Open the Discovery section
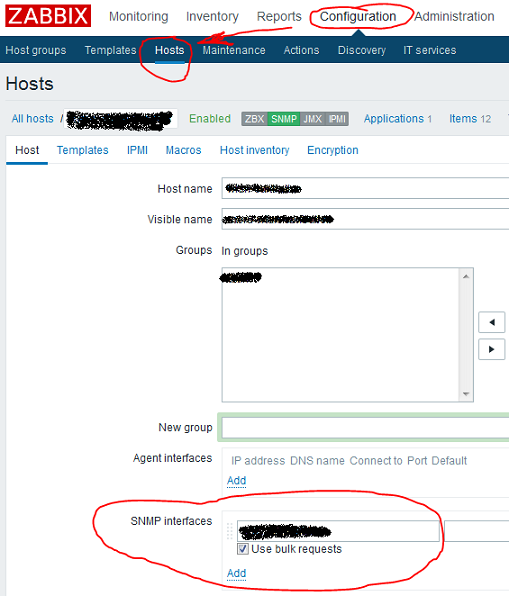This screenshot has width=509, height=596. tap(362, 50)
